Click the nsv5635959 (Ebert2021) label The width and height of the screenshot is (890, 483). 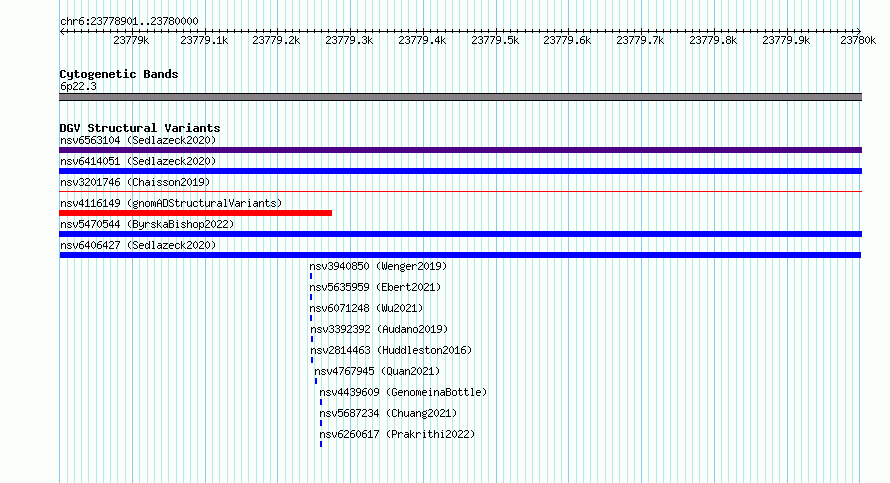click(x=375, y=287)
